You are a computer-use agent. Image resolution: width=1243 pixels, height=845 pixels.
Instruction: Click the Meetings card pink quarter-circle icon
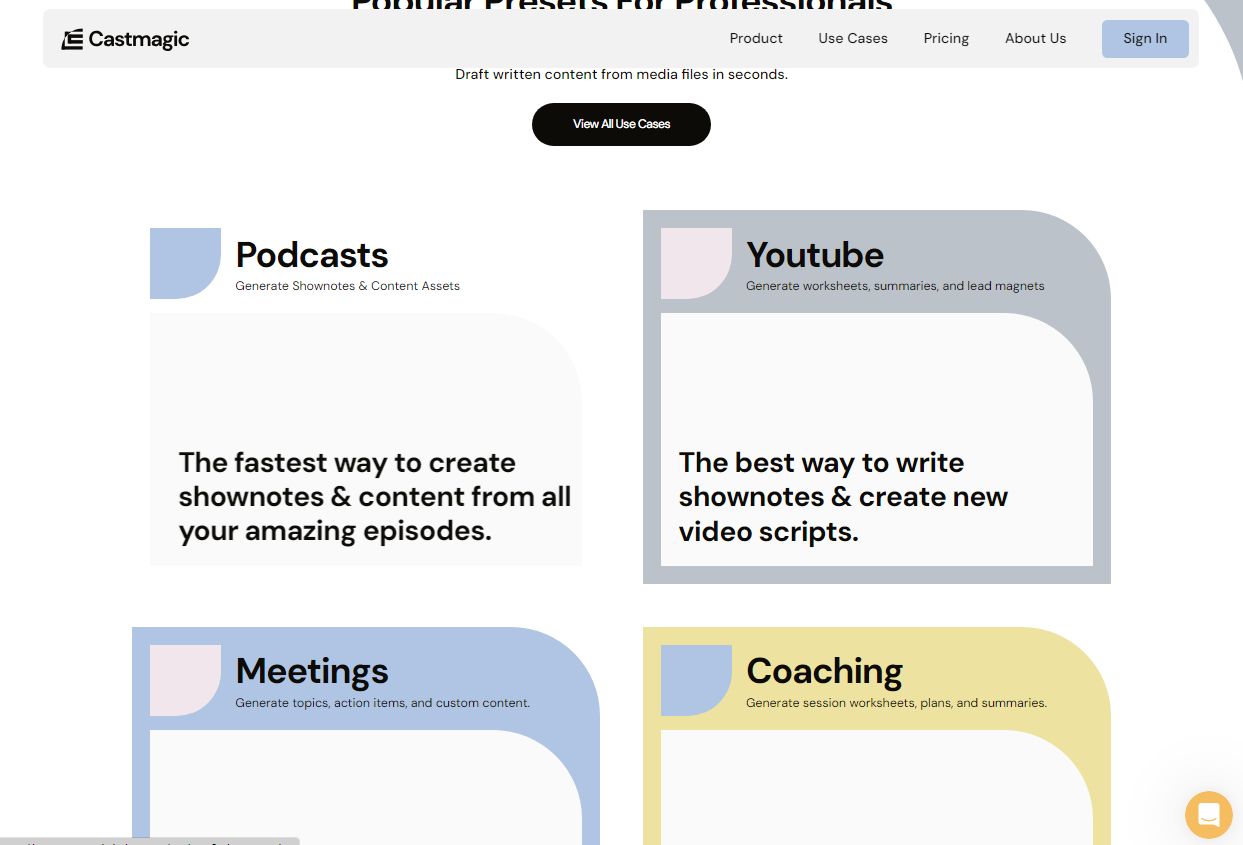pos(185,680)
